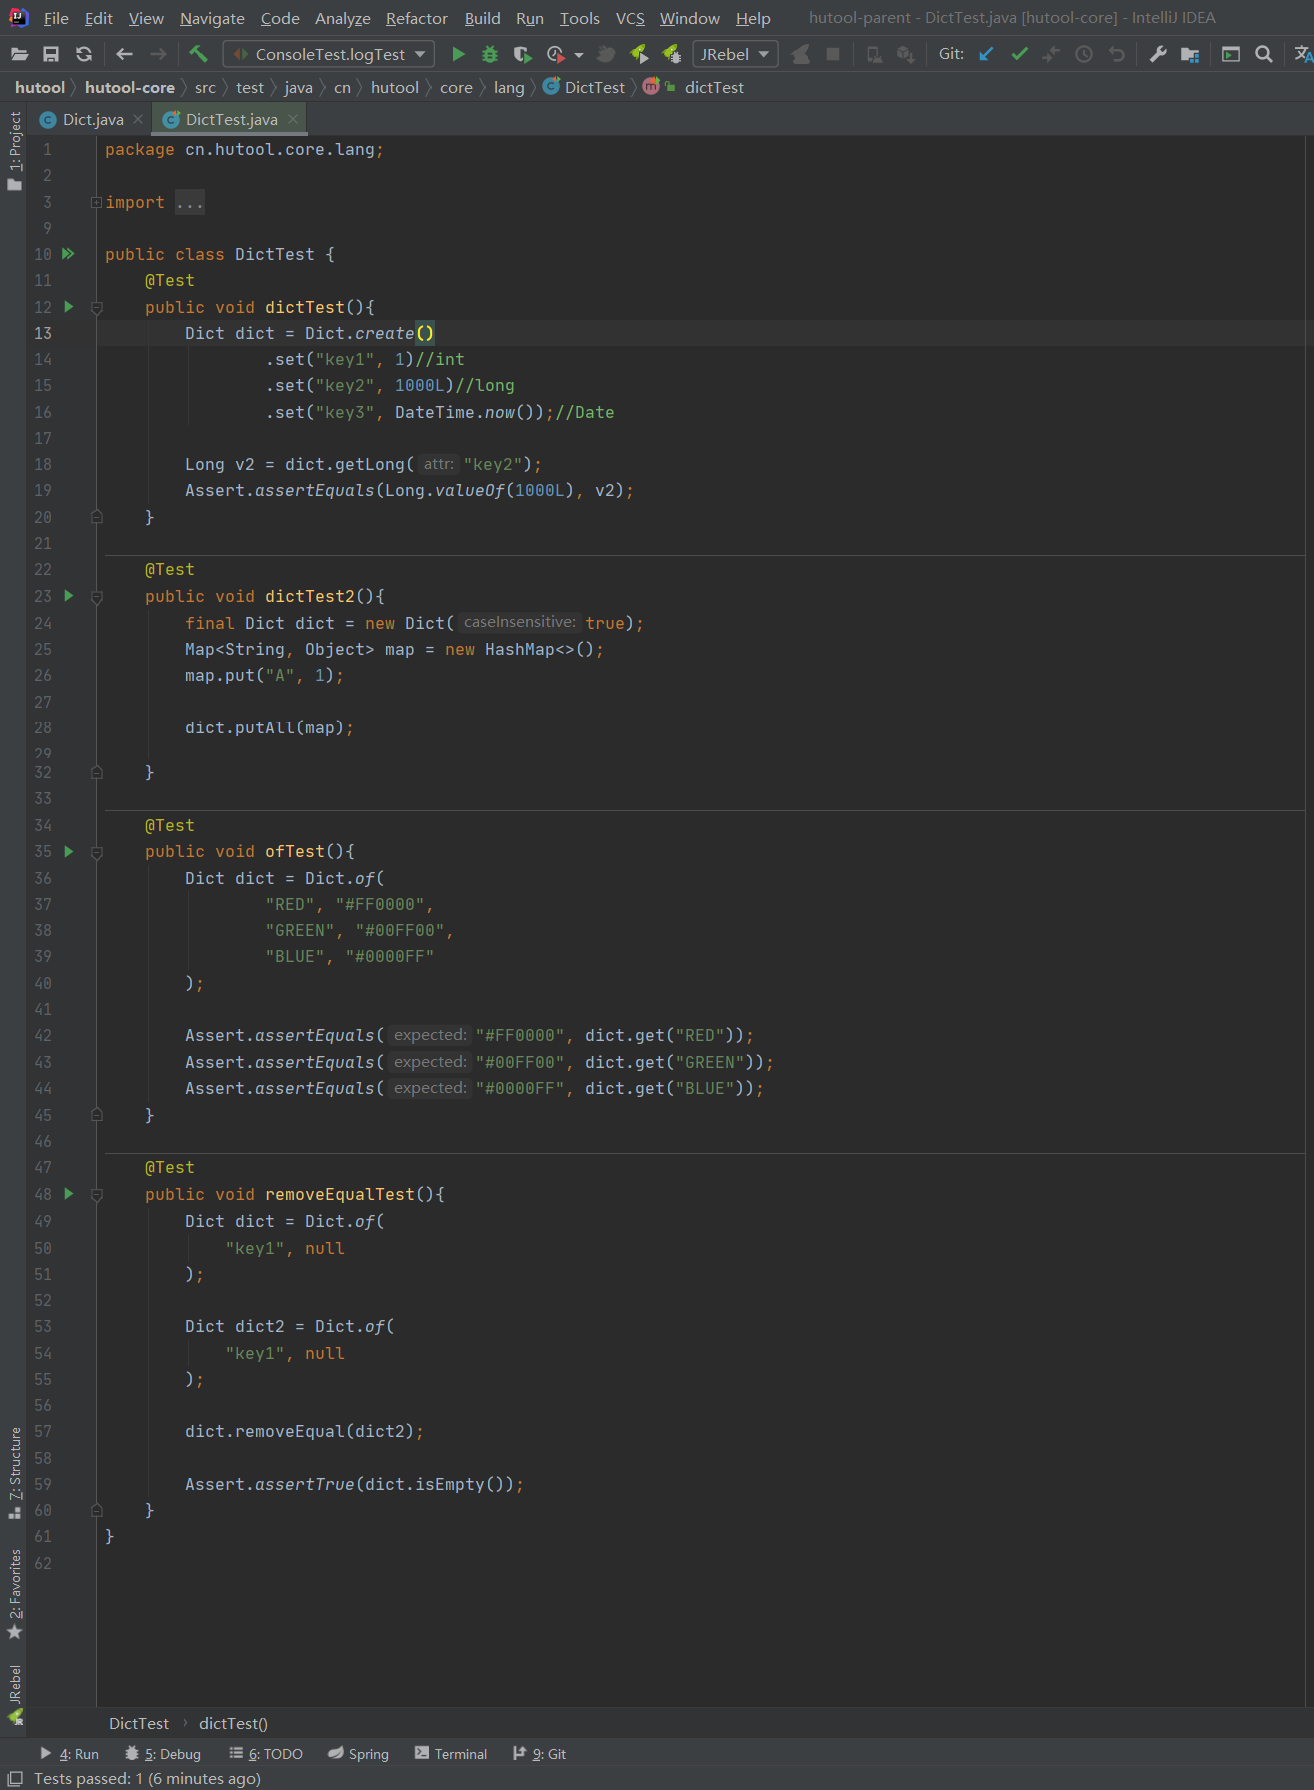Collapse the ofTest method body
The width and height of the screenshot is (1314, 1790).
(97, 853)
